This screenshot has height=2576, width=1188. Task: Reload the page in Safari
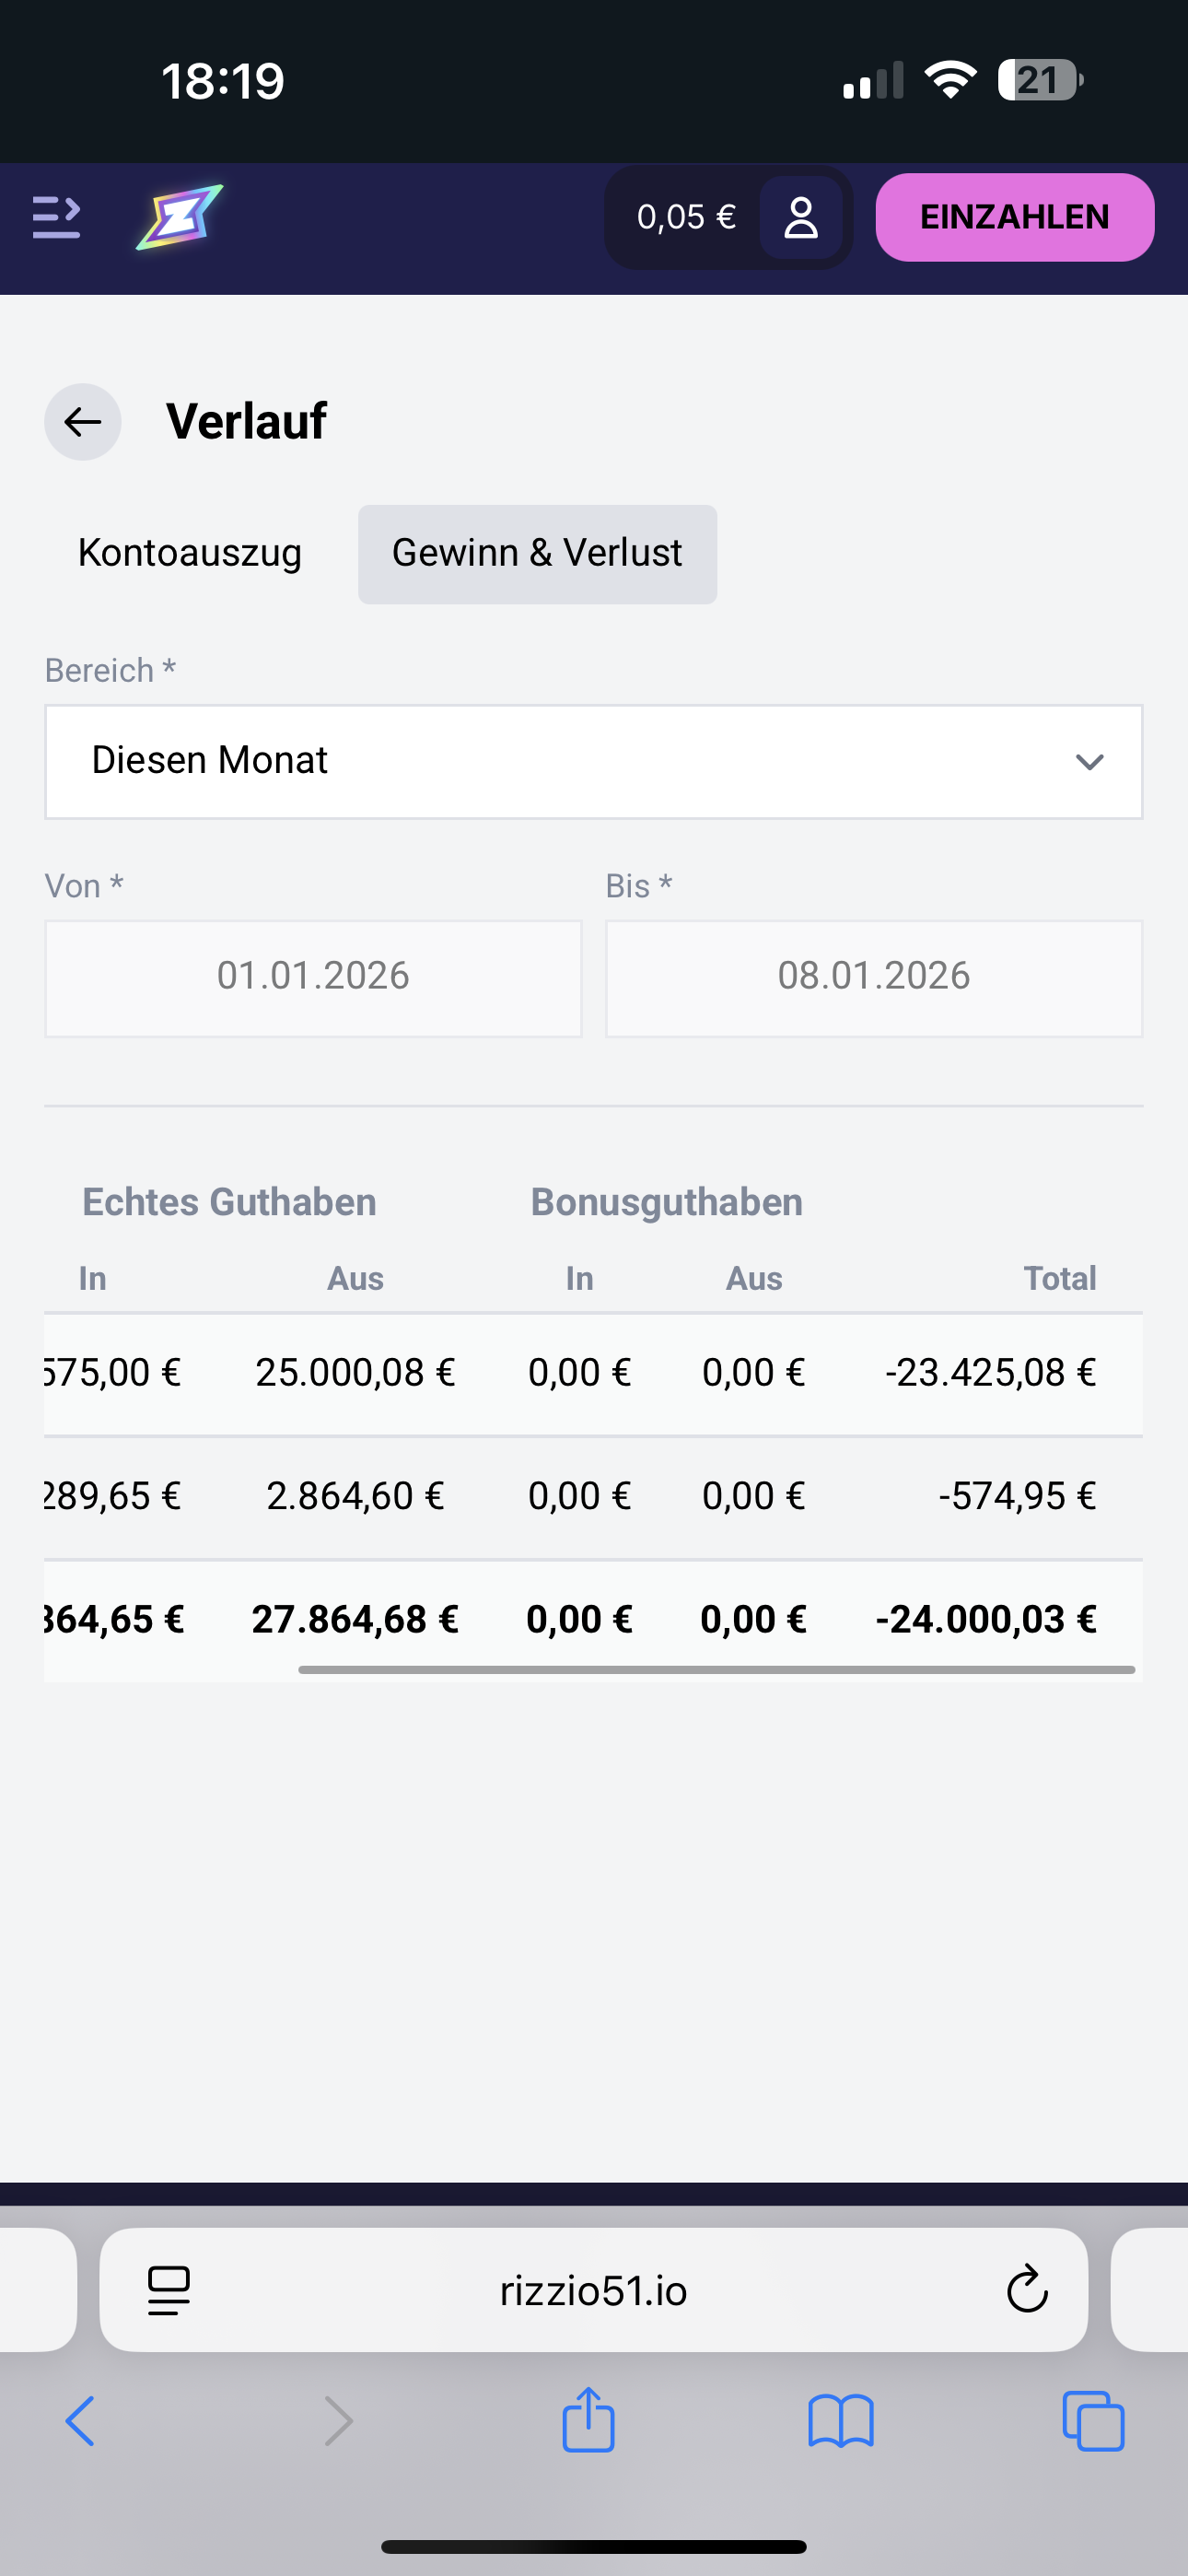click(x=1026, y=2290)
